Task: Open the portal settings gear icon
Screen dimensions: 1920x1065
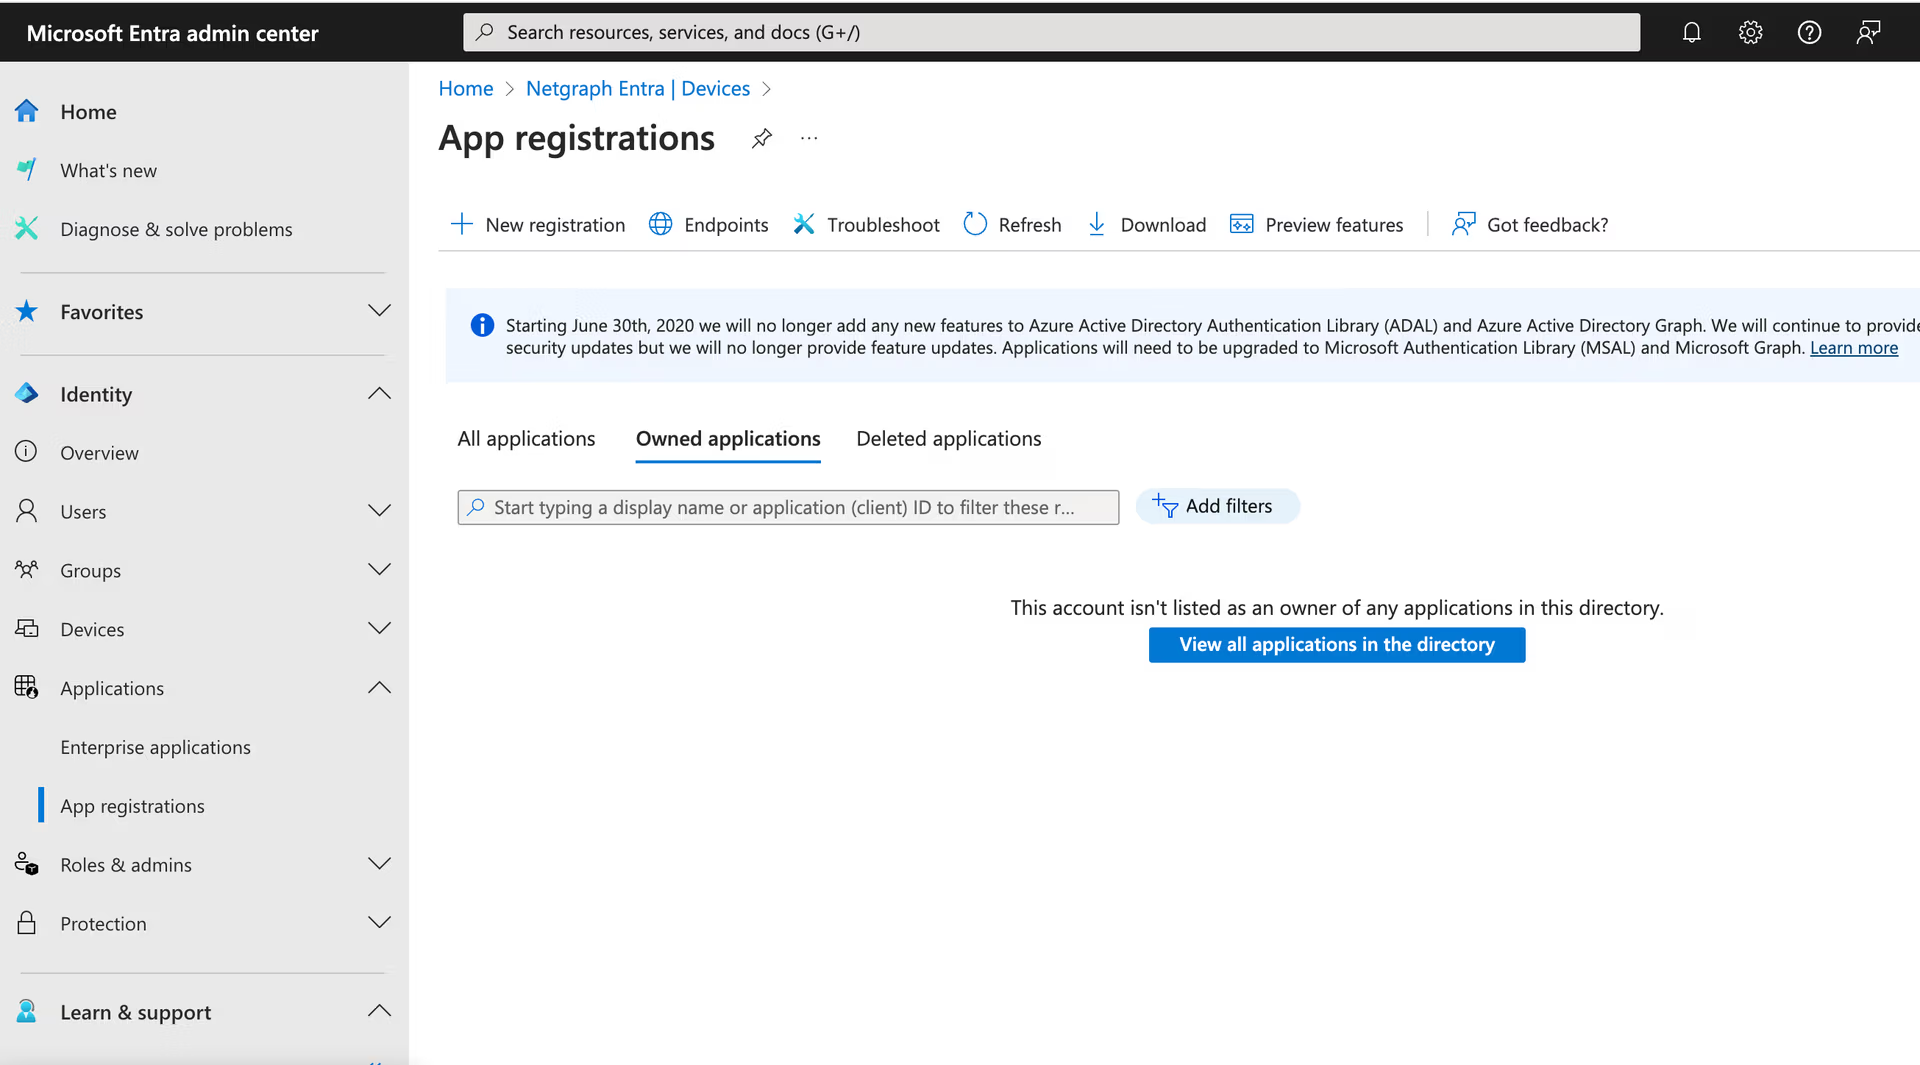Action: [x=1750, y=32]
